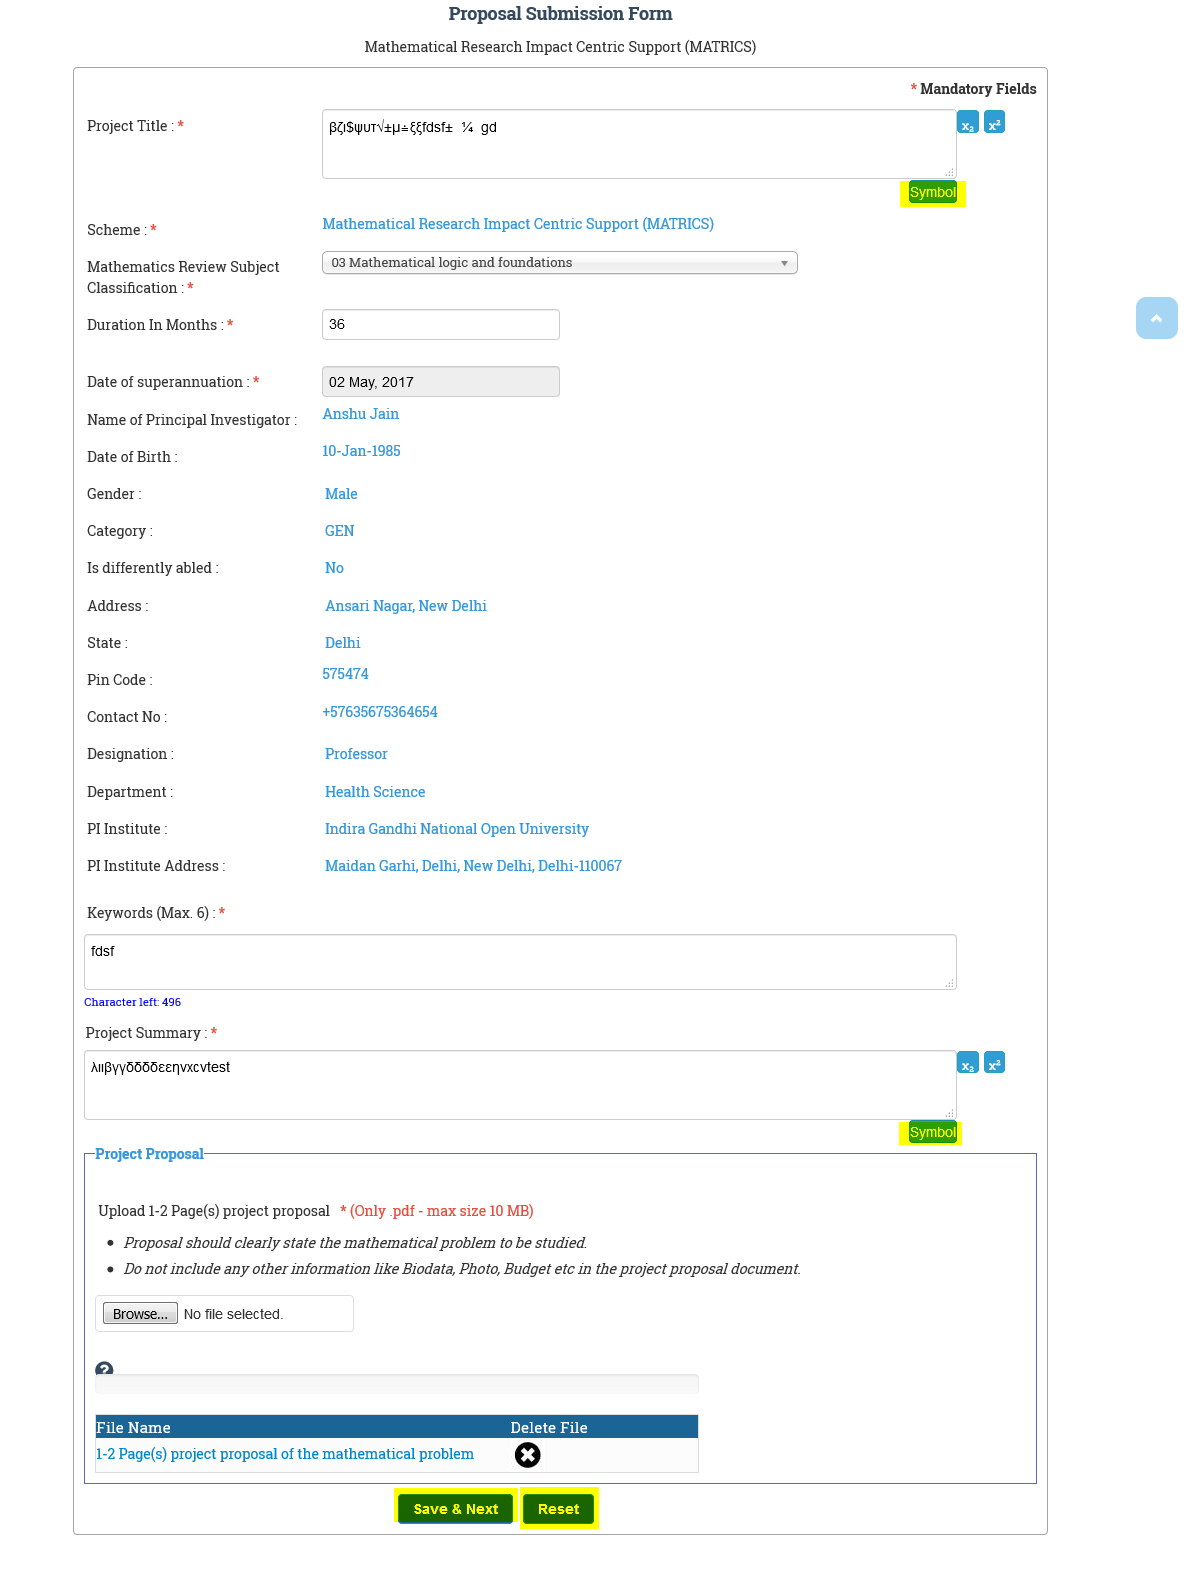Delete the uploaded proposal file
The image size is (1187, 1575).
click(527, 1455)
